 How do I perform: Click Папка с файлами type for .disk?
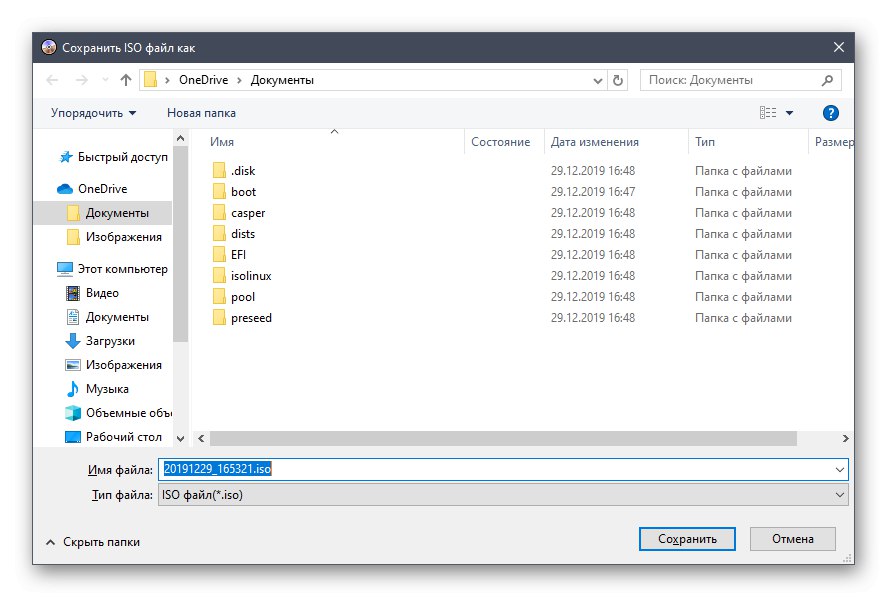[x=743, y=171]
